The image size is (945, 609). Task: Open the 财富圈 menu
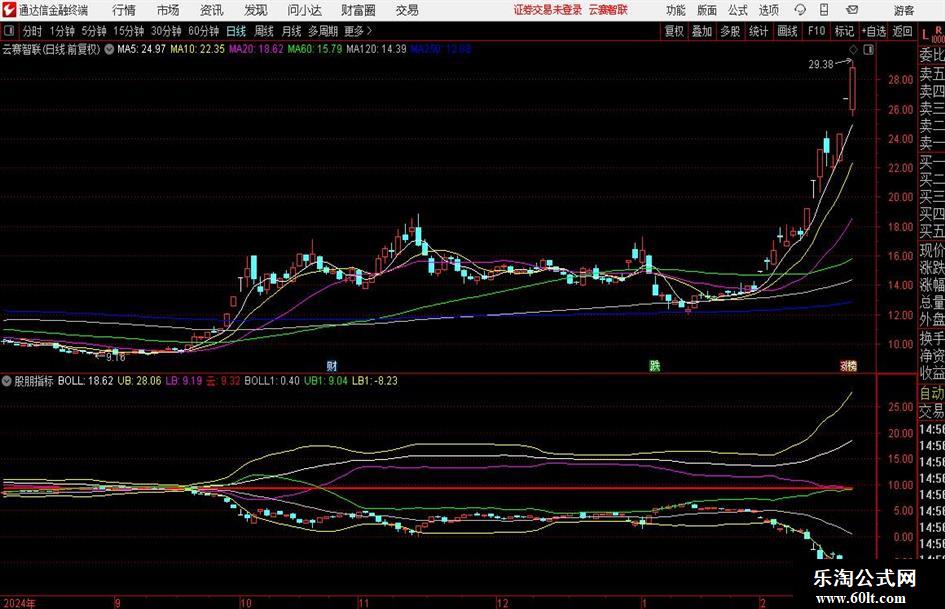(358, 10)
